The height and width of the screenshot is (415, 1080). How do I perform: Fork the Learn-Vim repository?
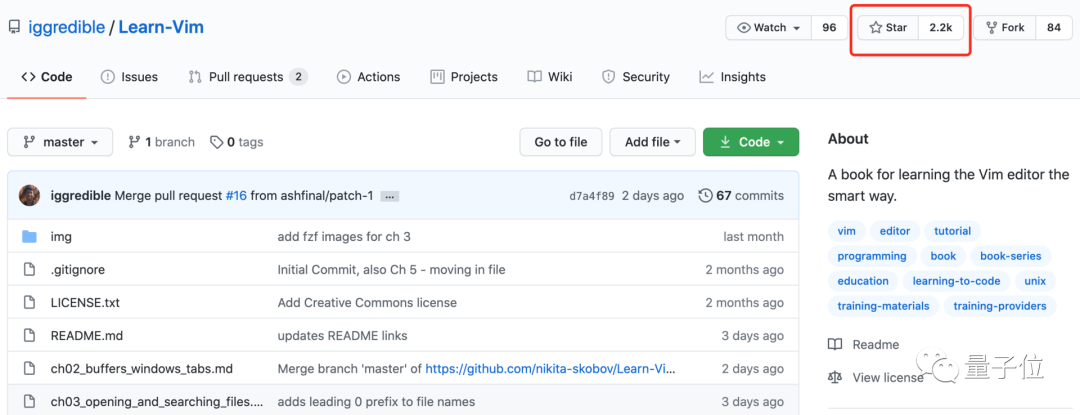point(1004,28)
